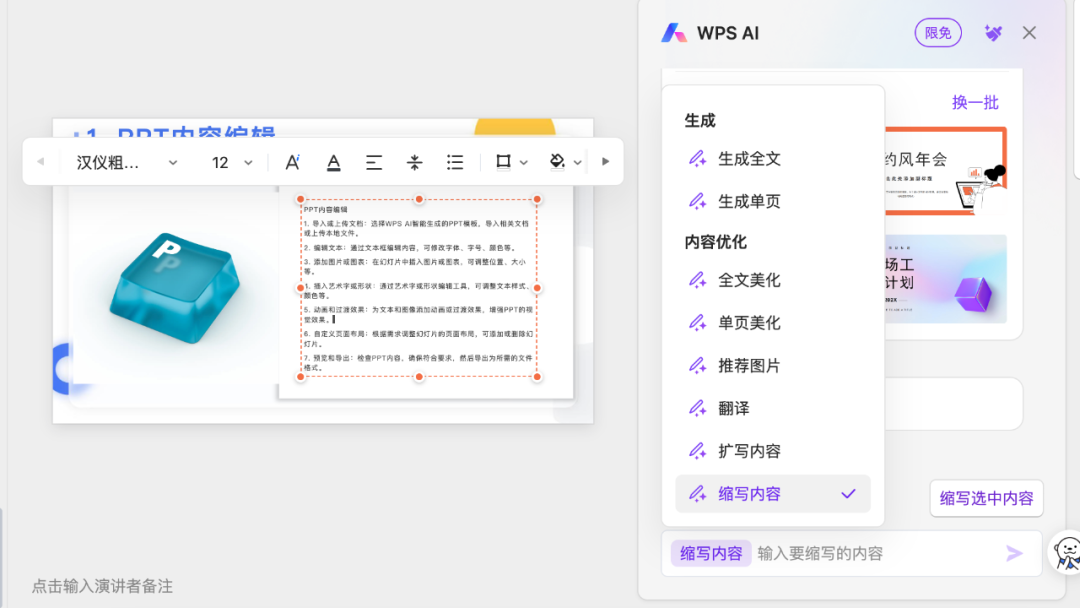Click the handshake feedback icon in WPS AI
The height and width of the screenshot is (608, 1080).
point(993,33)
